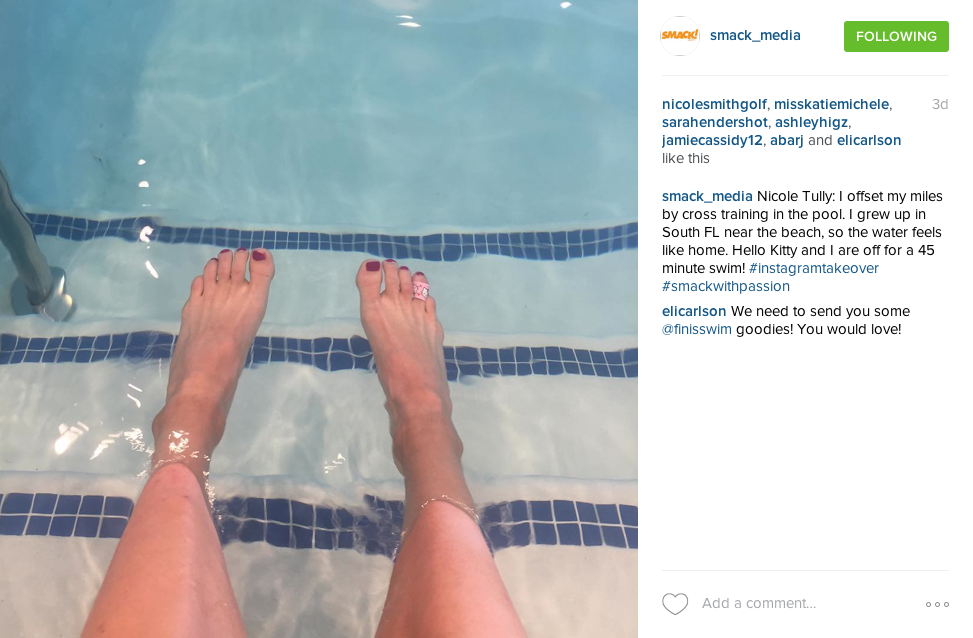Screen dimensions: 973x638
Task: Visit ashleyhigz's profile
Action: tap(812, 122)
